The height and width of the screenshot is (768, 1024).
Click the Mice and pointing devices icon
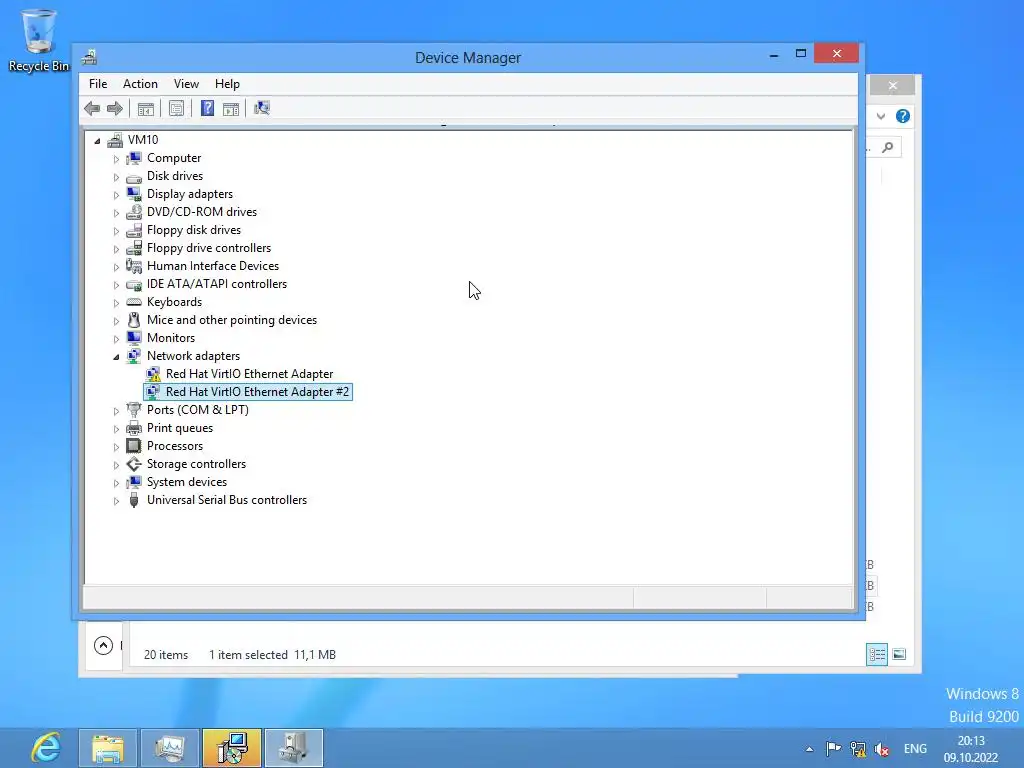(134, 320)
